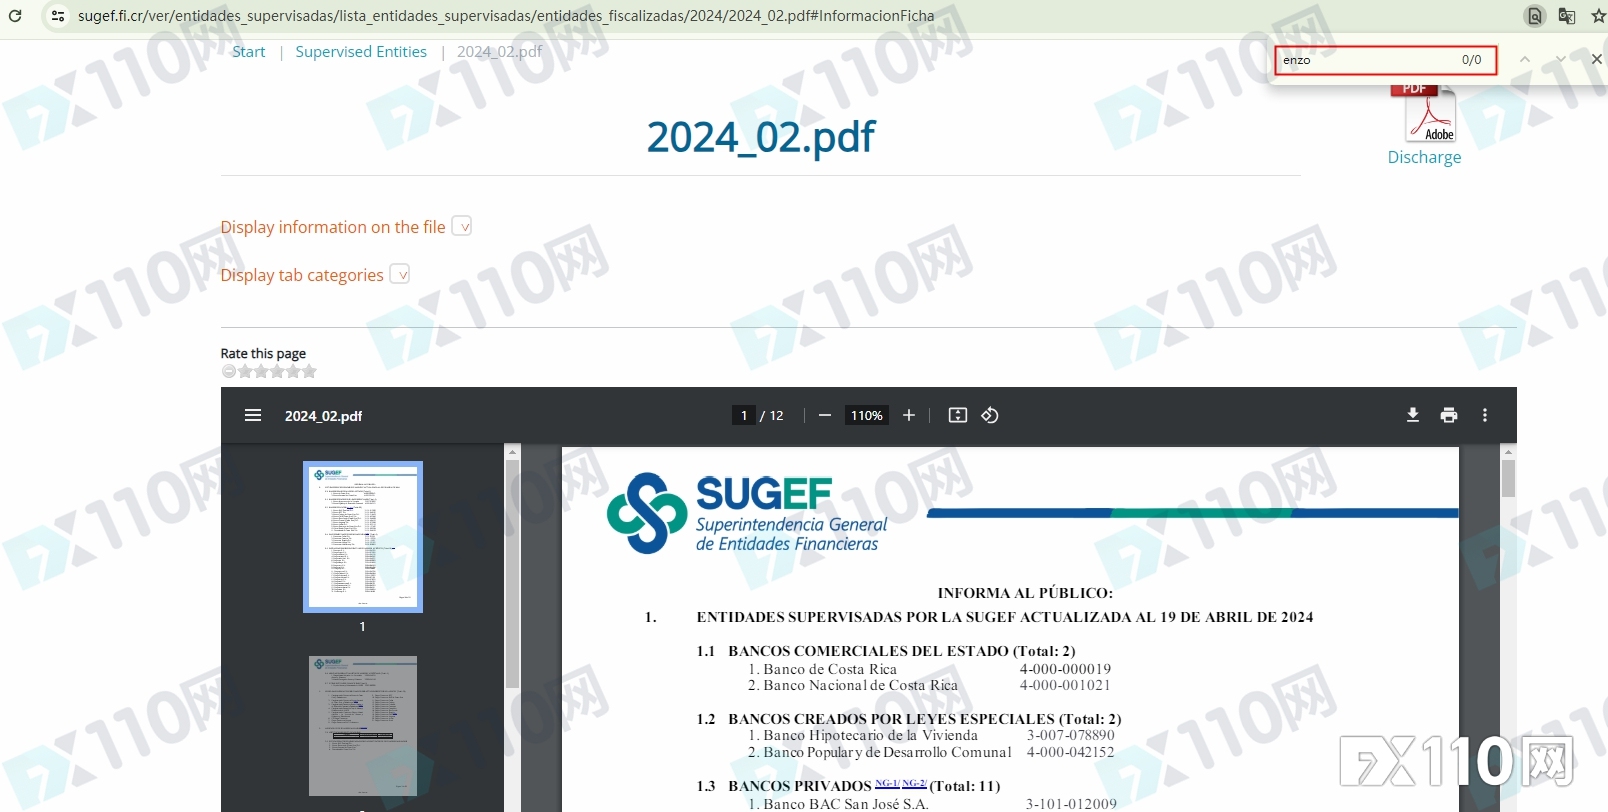1608x812 pixels.
Task: Open the NG-2/ footnote link
Action: (914, 783)
